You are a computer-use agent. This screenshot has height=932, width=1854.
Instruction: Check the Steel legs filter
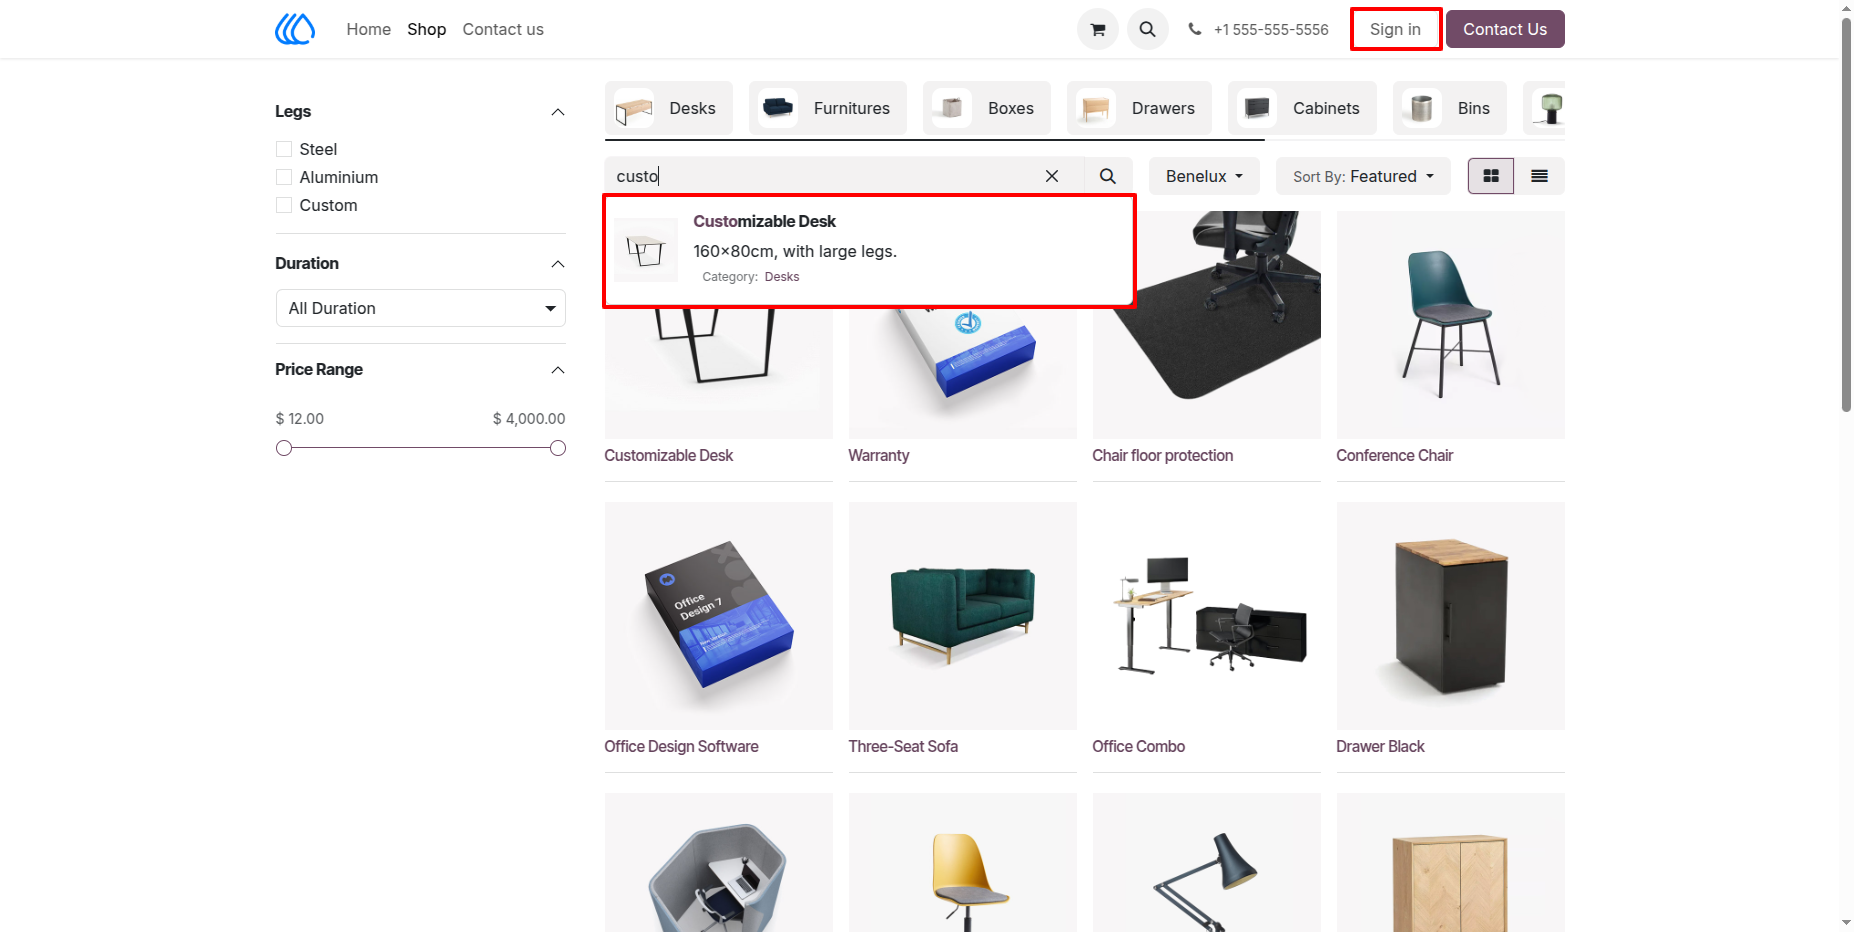pyautogui.click(x=284, y=149)
